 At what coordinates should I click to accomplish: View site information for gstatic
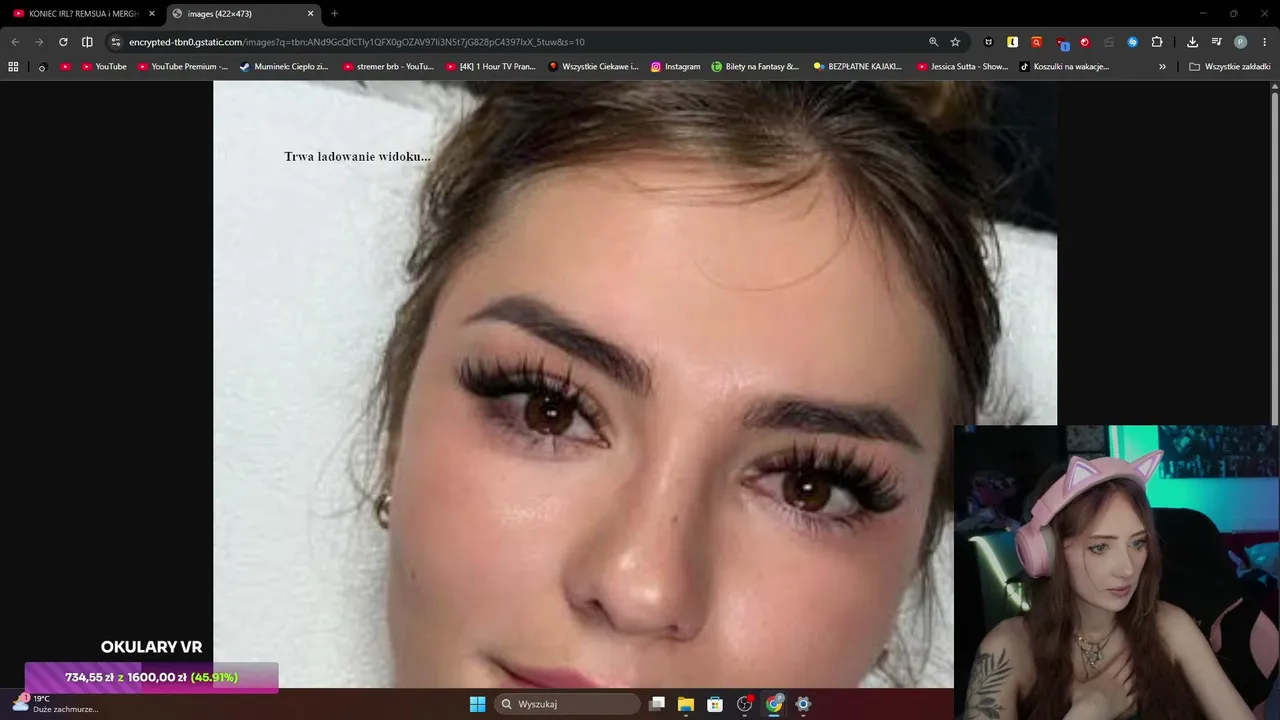(x=116, y=42)
